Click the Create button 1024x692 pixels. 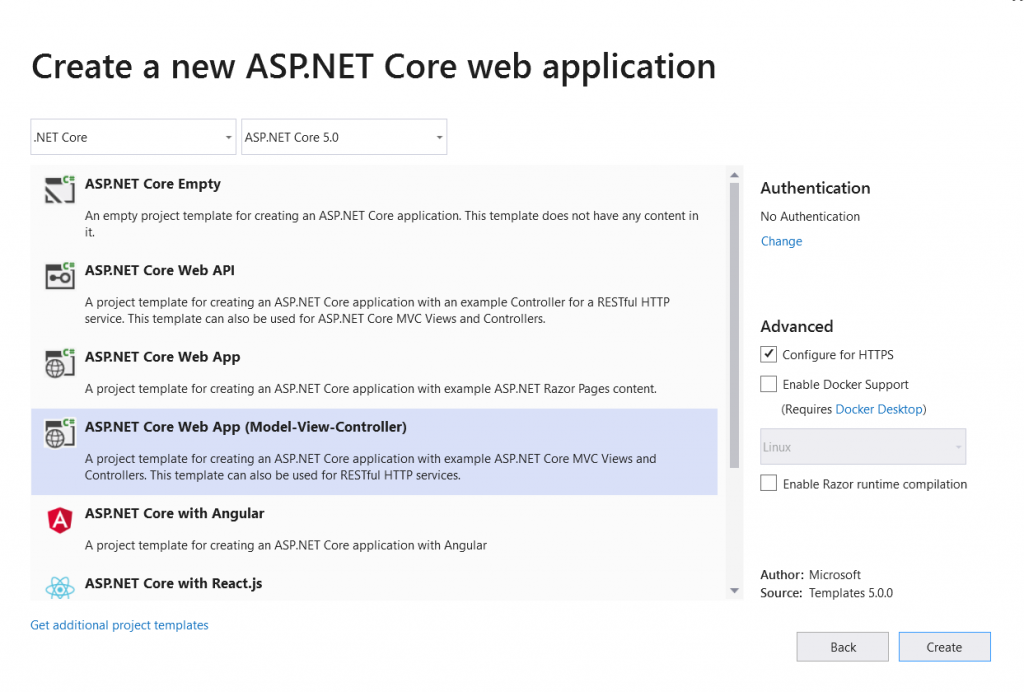[x=944, y=646]
